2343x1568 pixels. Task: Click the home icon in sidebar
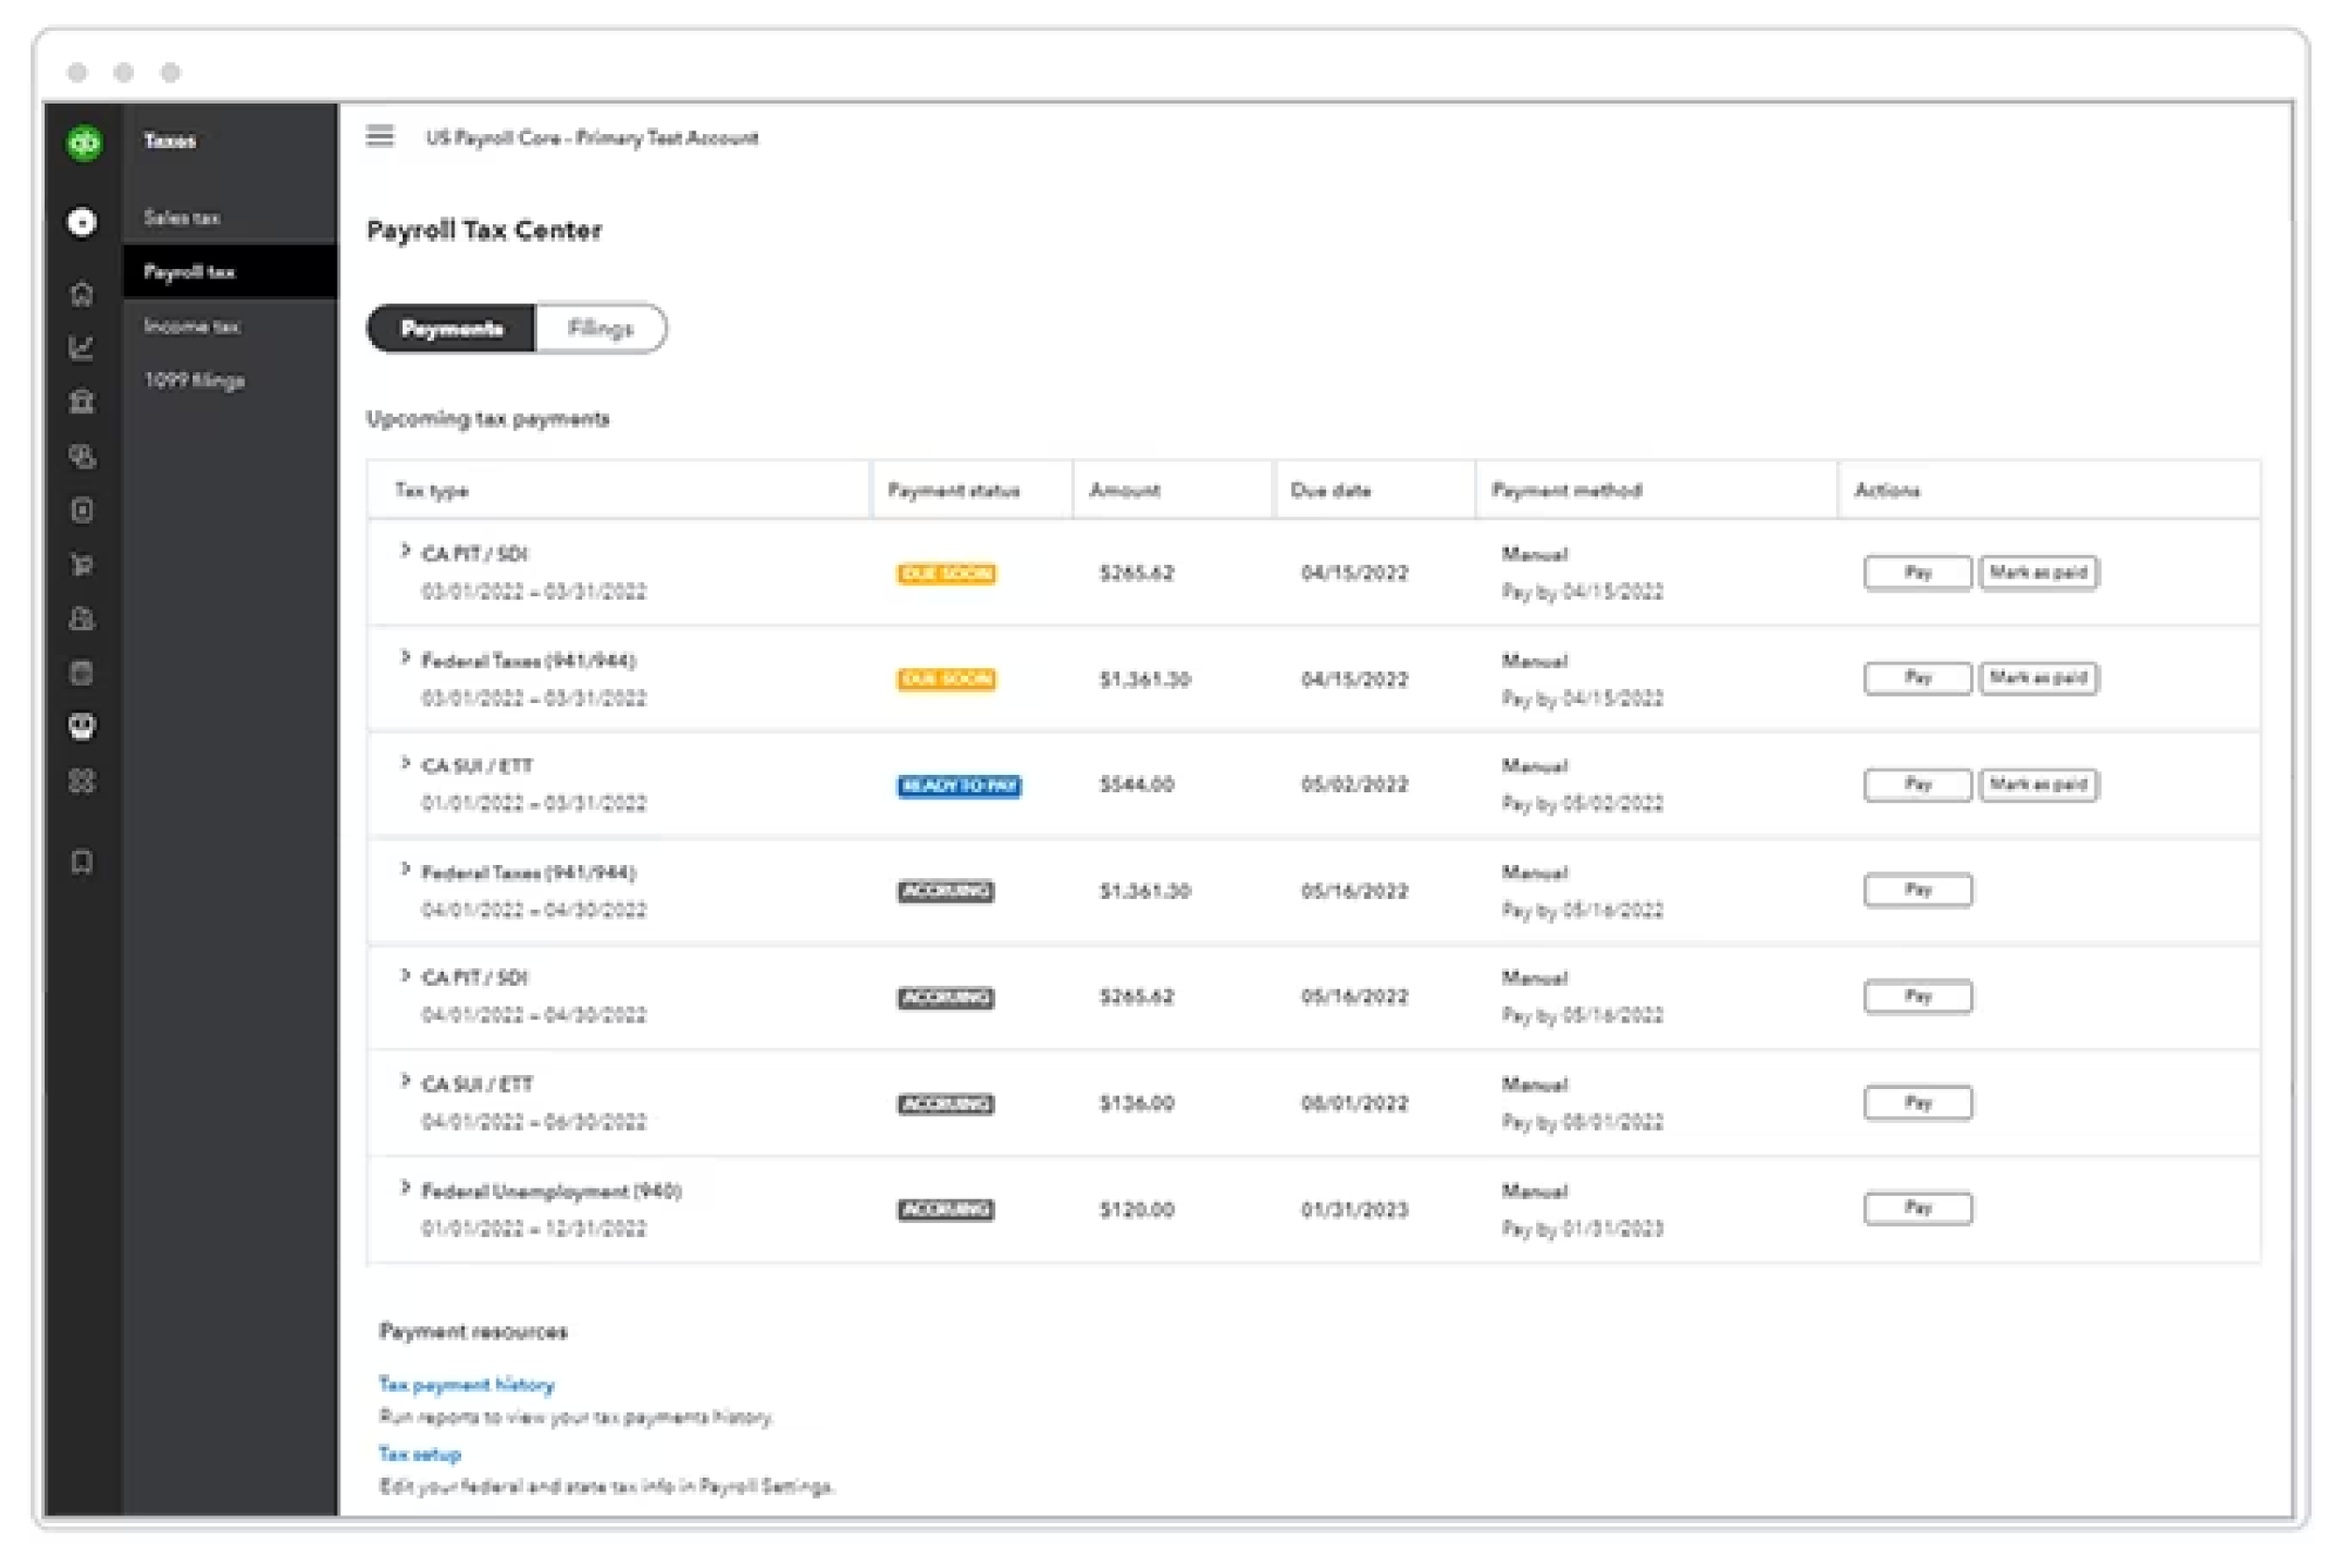(x=82, y=294)
